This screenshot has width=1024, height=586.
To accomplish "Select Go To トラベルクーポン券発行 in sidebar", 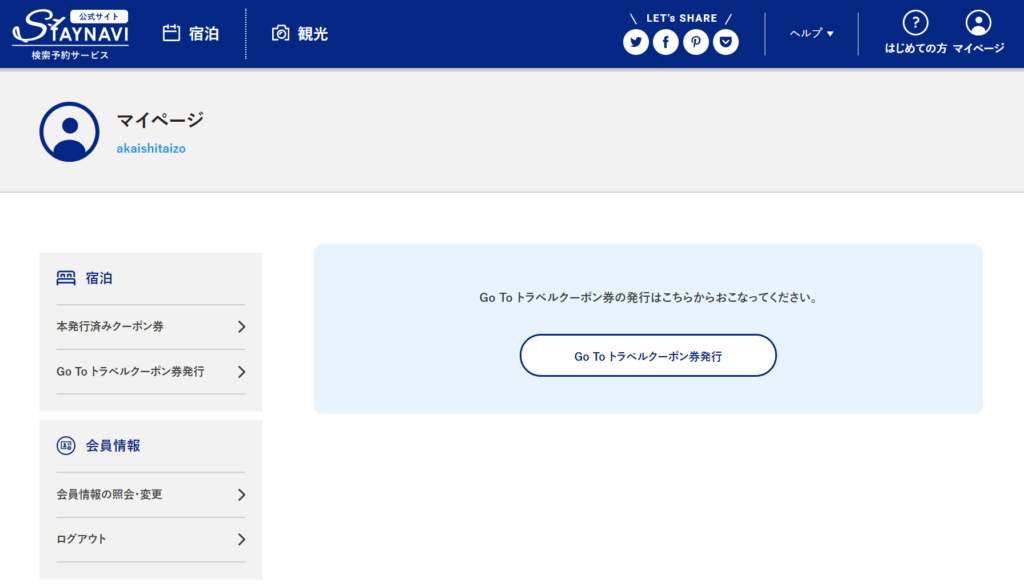I will click(x=131, y=372).
